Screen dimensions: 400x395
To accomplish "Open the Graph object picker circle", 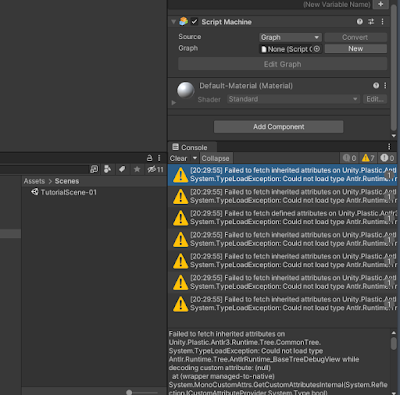I will click(317, 49).
